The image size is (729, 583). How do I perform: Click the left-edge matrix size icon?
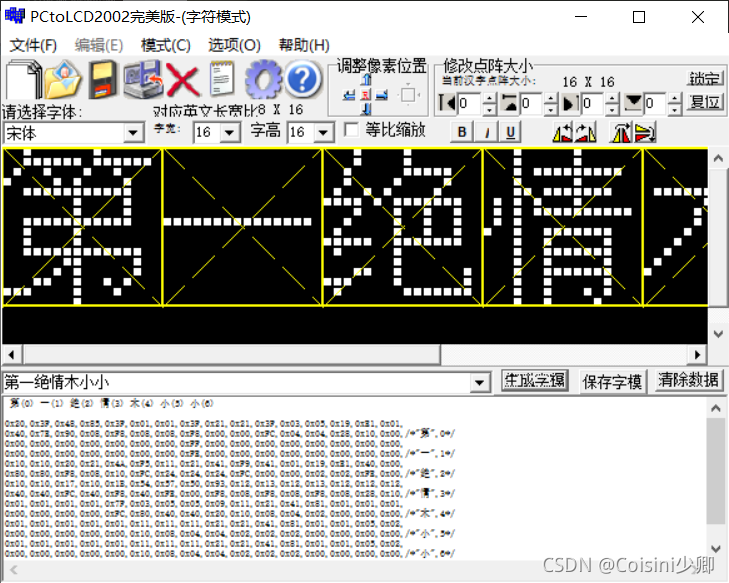(x=447, y=102)
